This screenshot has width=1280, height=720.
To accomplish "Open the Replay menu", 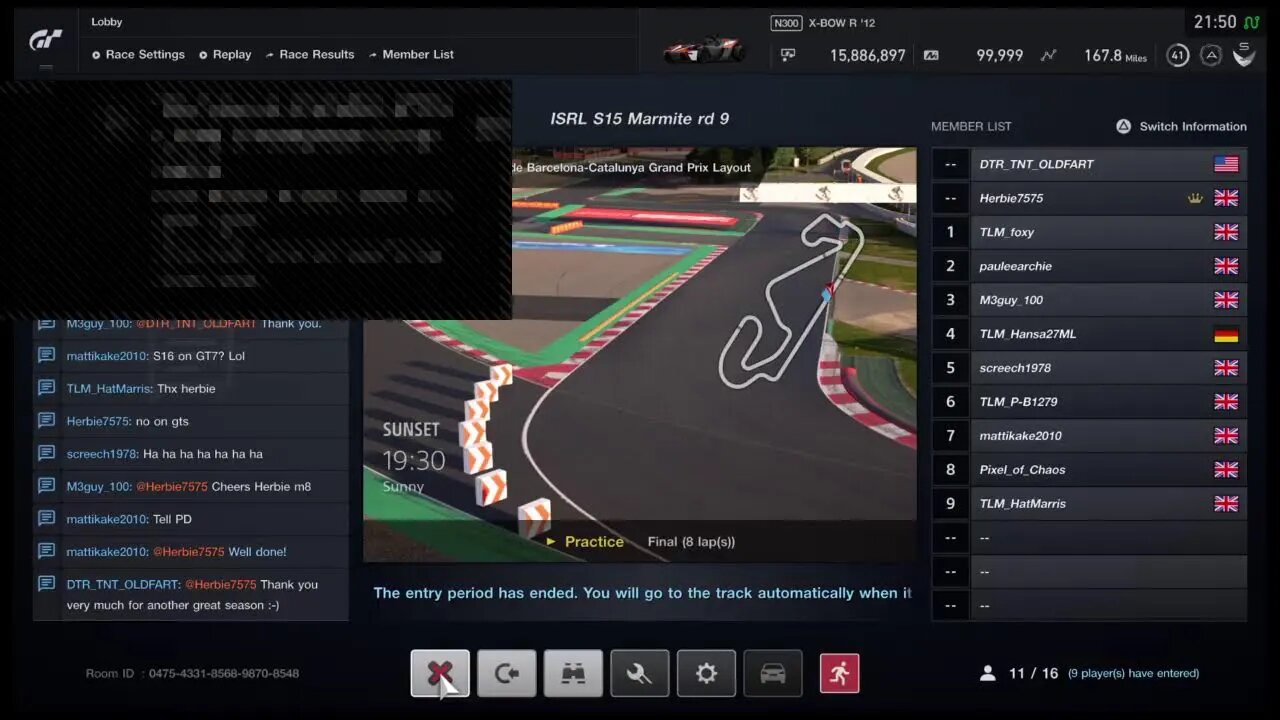I will [x=225, y=55].
